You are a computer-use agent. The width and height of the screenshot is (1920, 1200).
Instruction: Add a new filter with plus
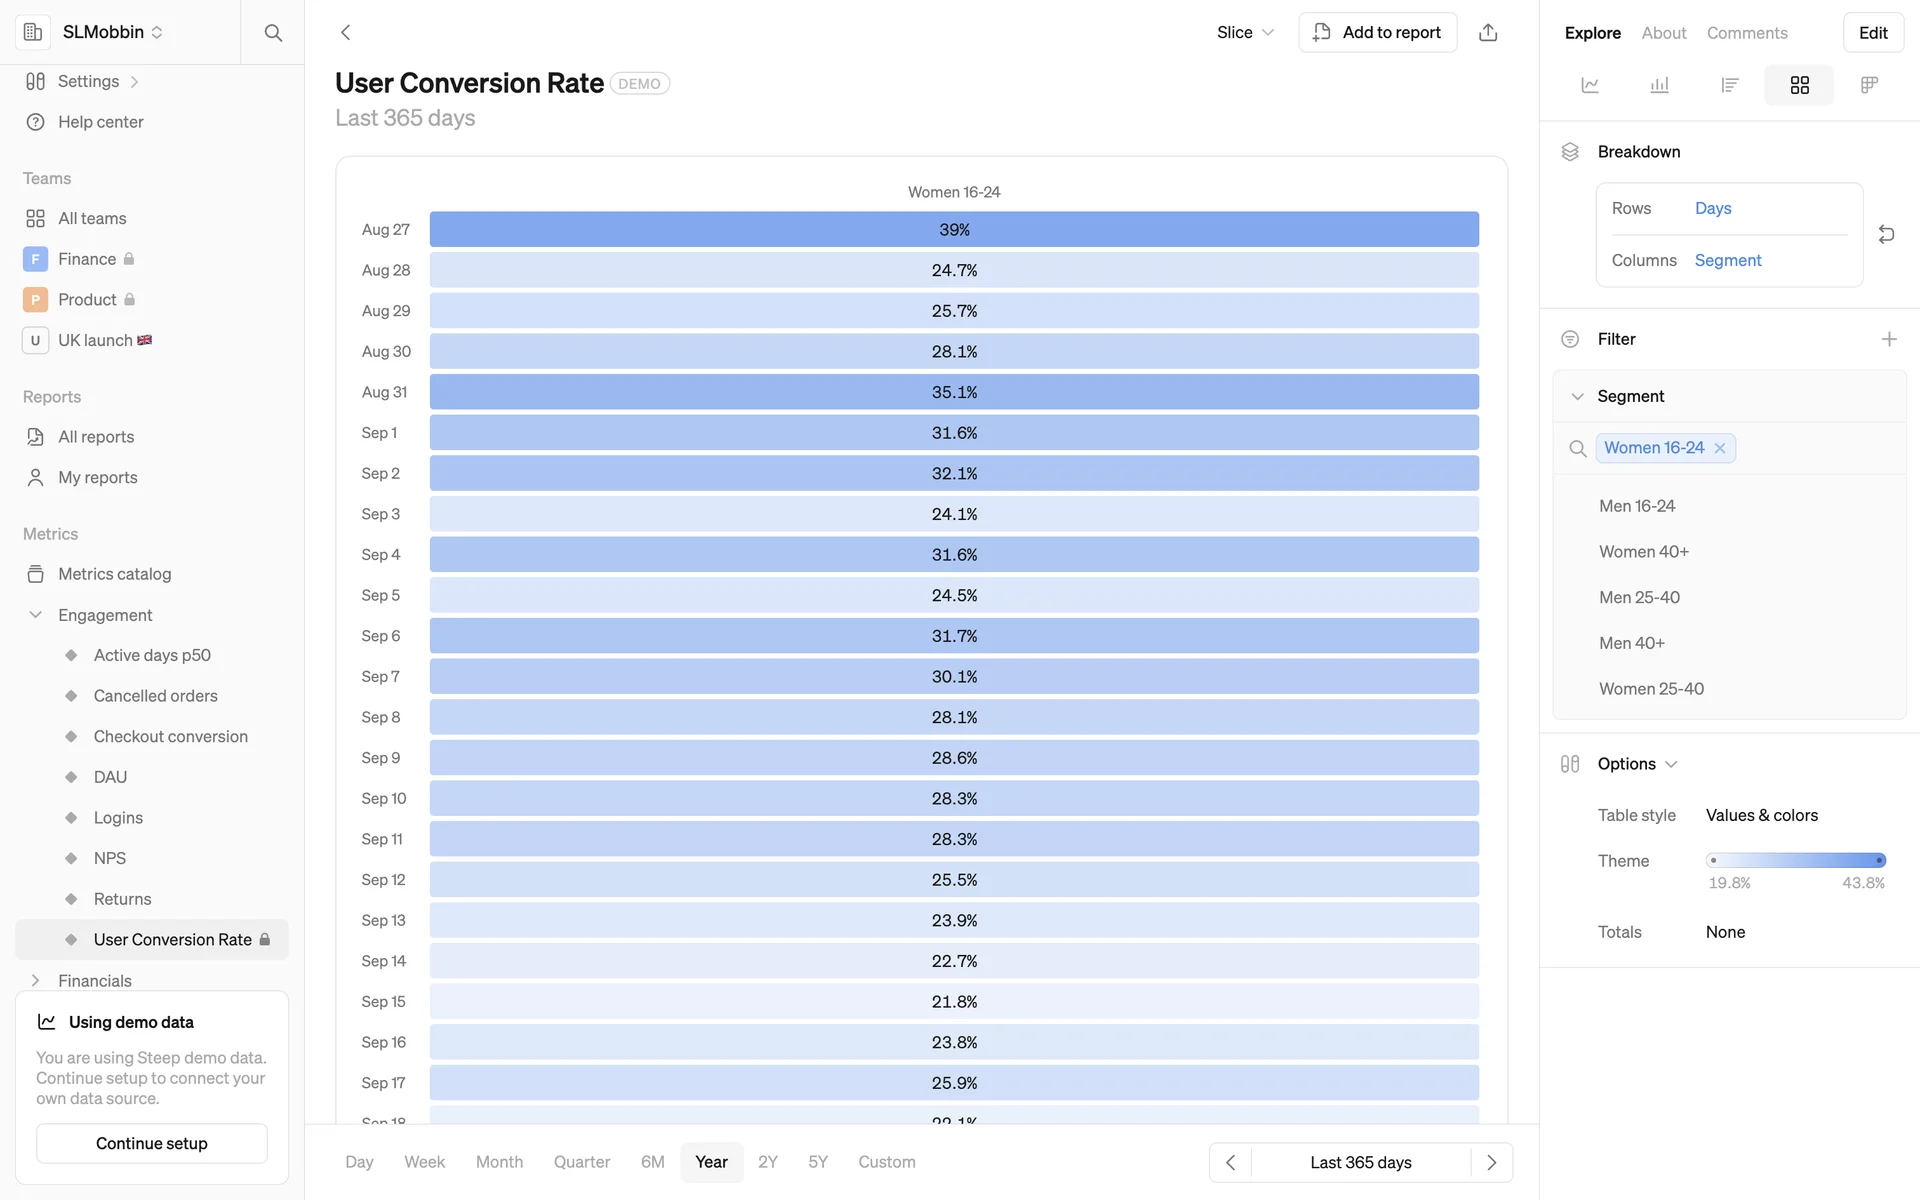1888,339
